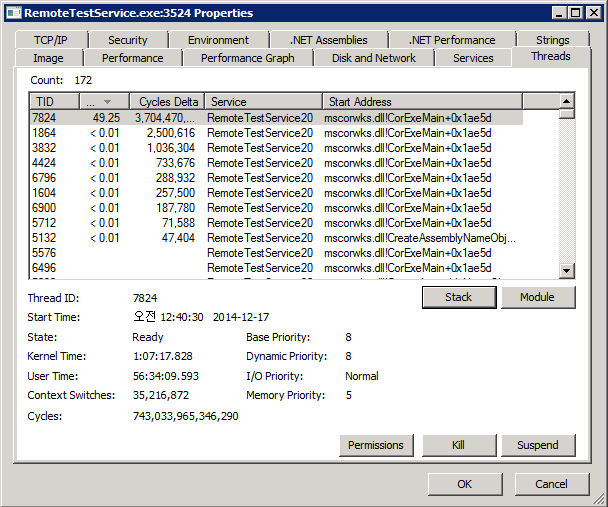Sort threads by Cycles Delta column

coord(167,101)
